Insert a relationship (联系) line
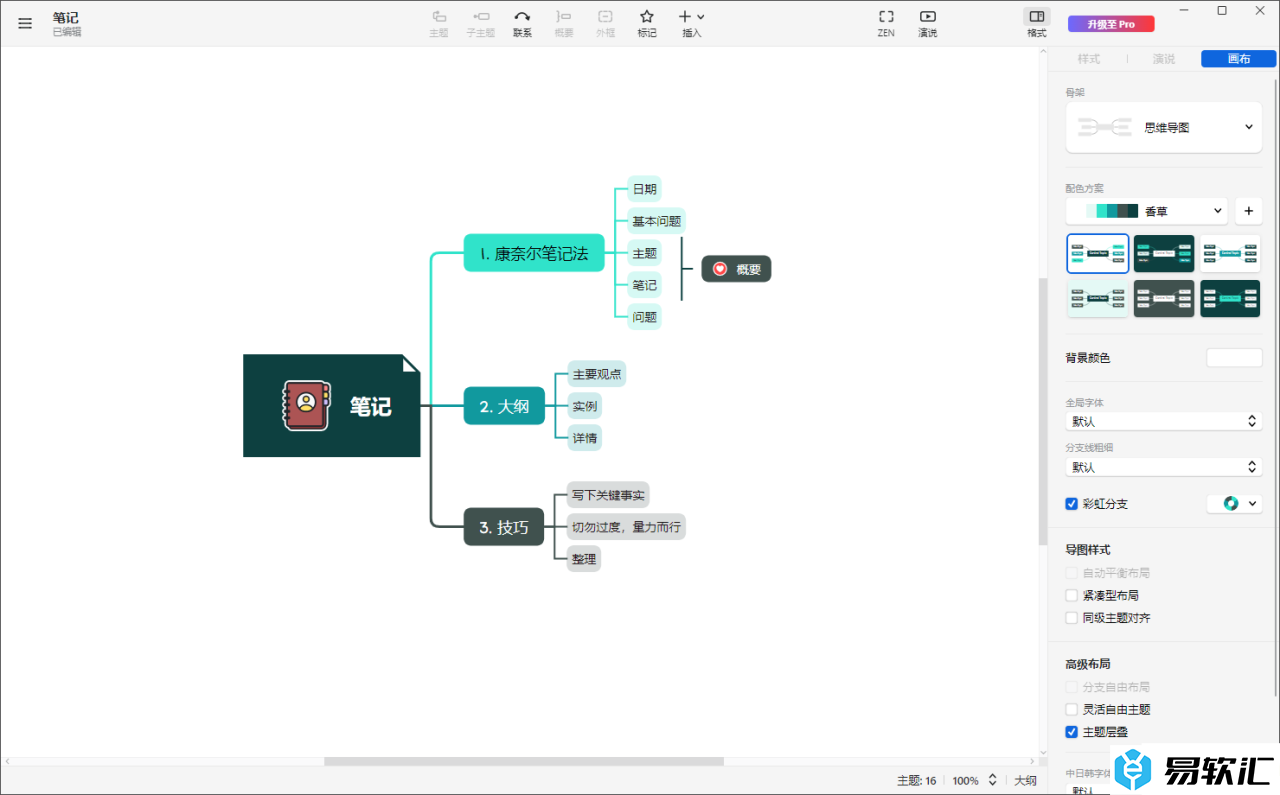 pos(522,24)
